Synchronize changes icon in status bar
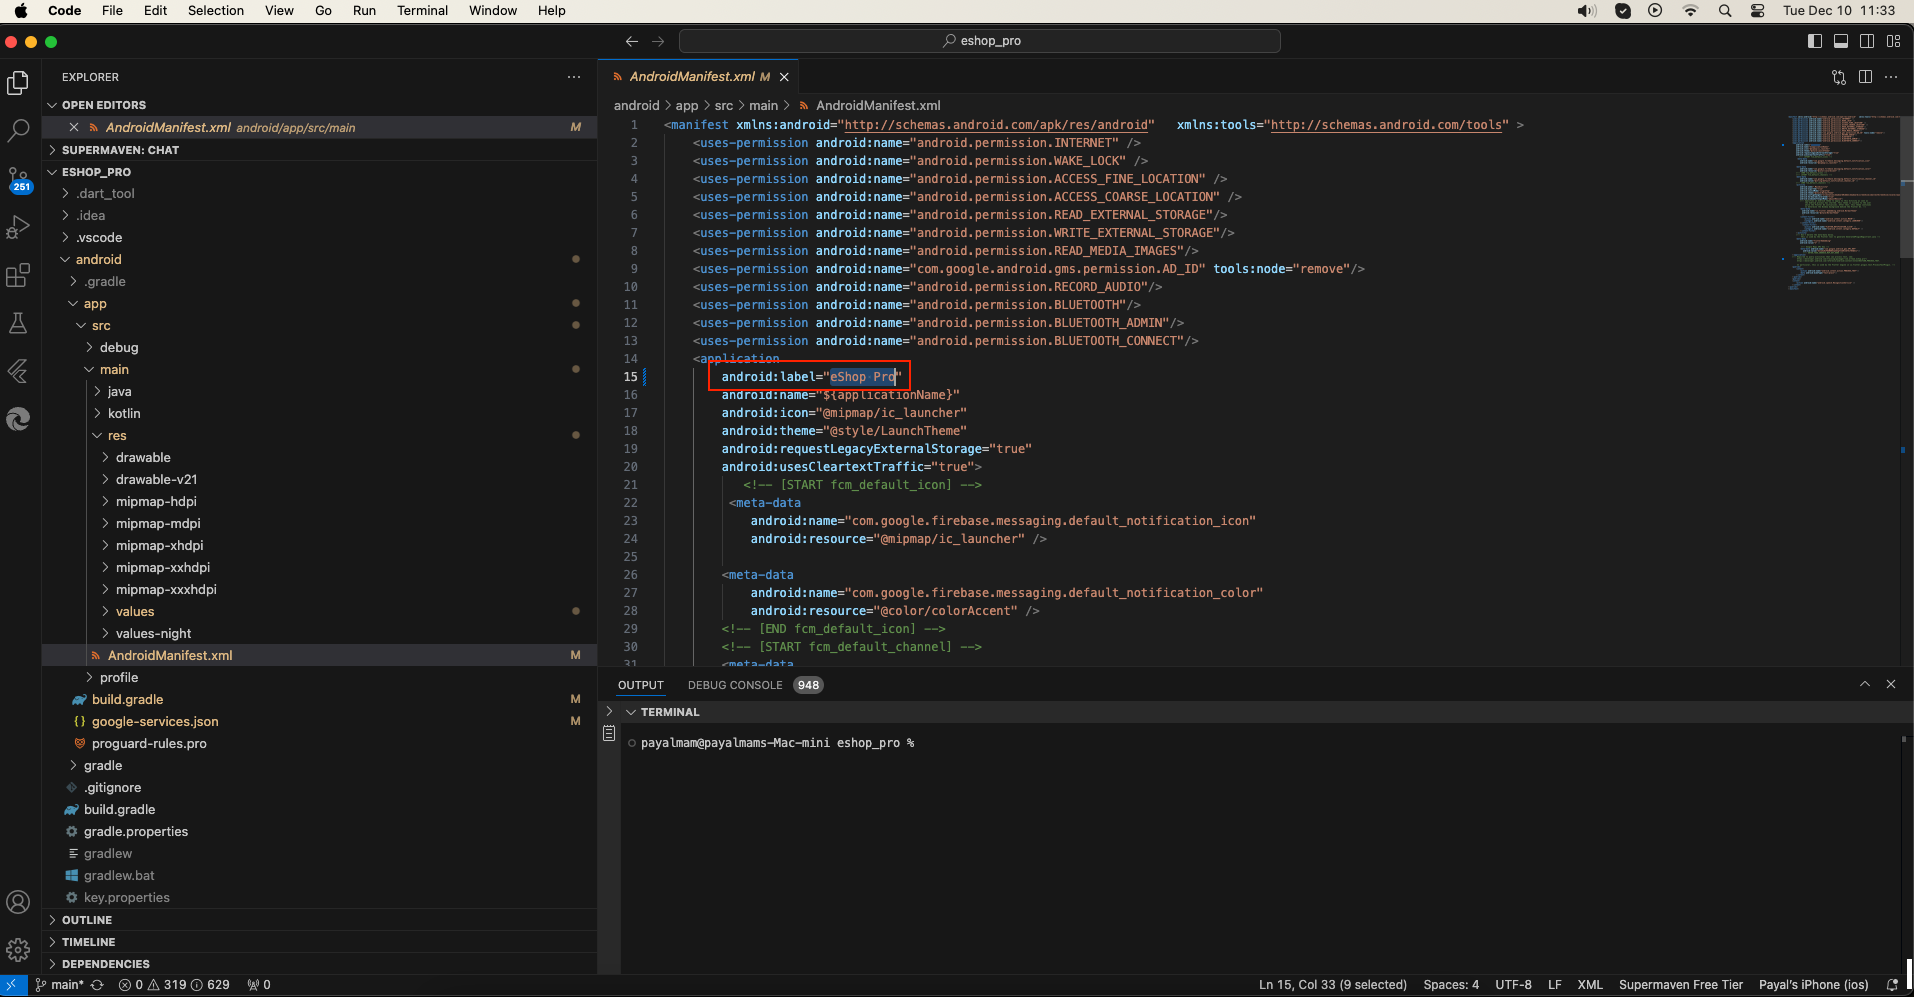 97,985
